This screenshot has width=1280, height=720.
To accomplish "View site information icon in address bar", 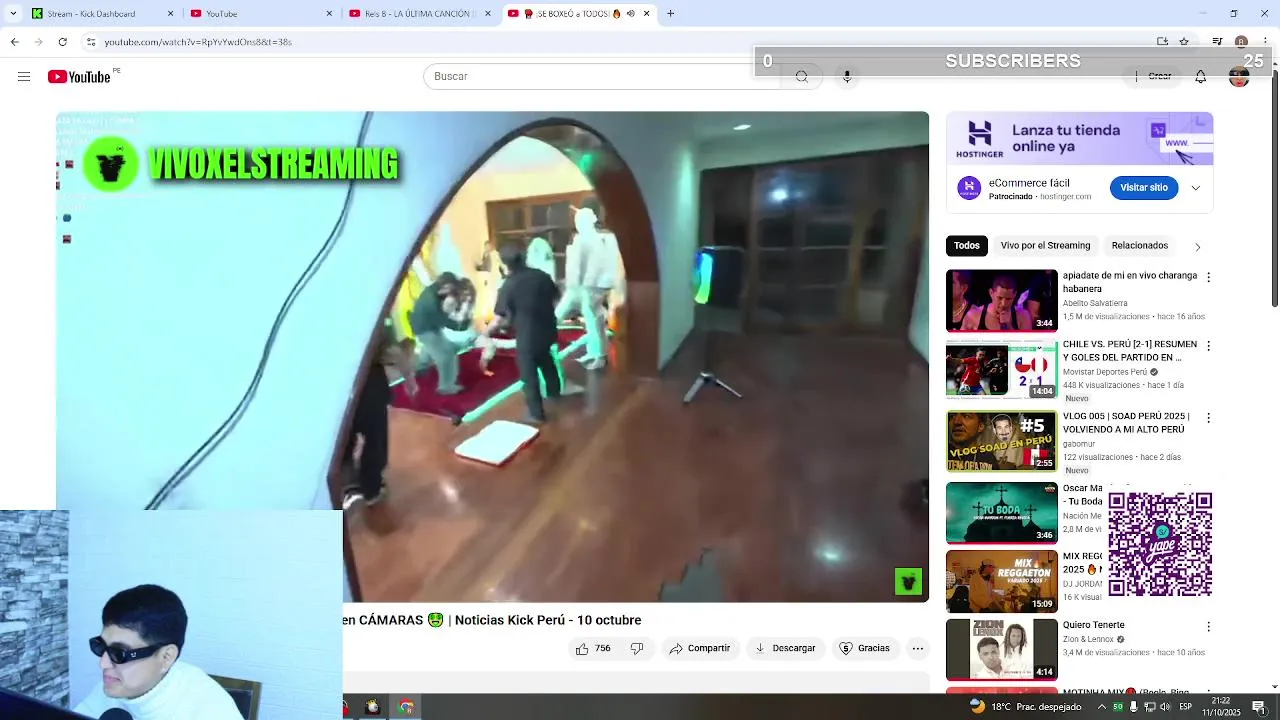I will point(91,42).
